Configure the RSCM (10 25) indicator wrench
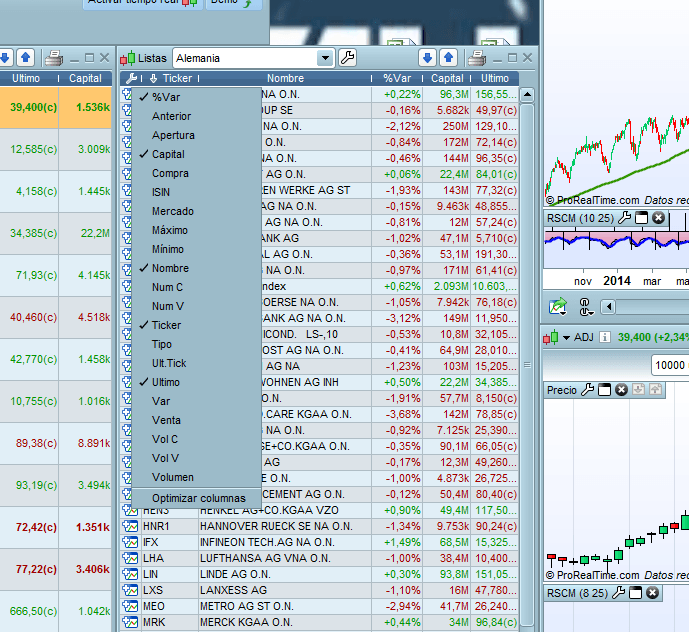The image size is (689, 632). (624, 218)
